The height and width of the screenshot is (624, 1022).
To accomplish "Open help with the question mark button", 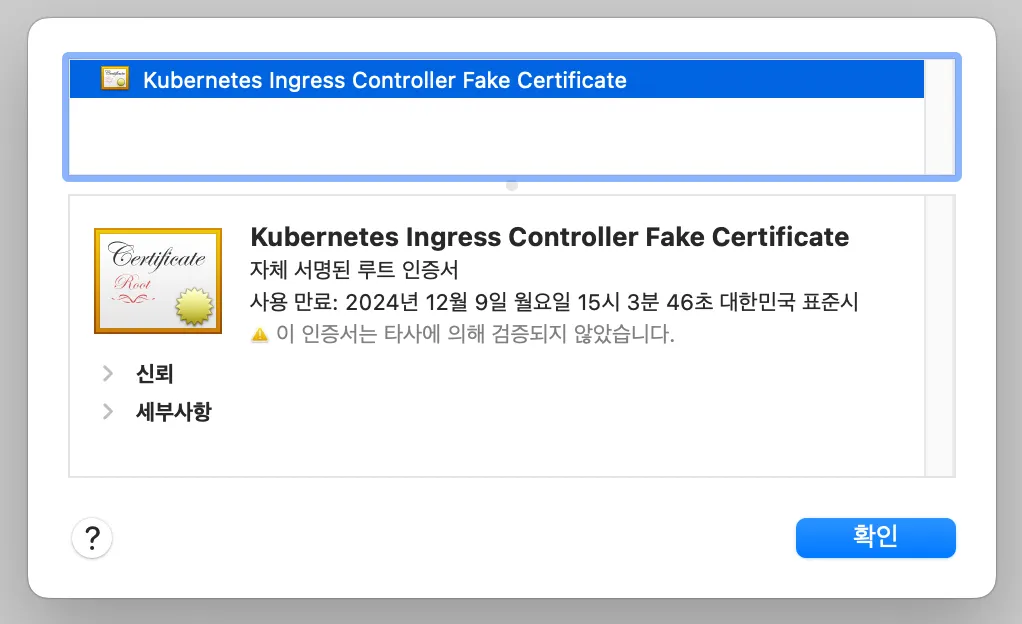I will click(92, 539).
